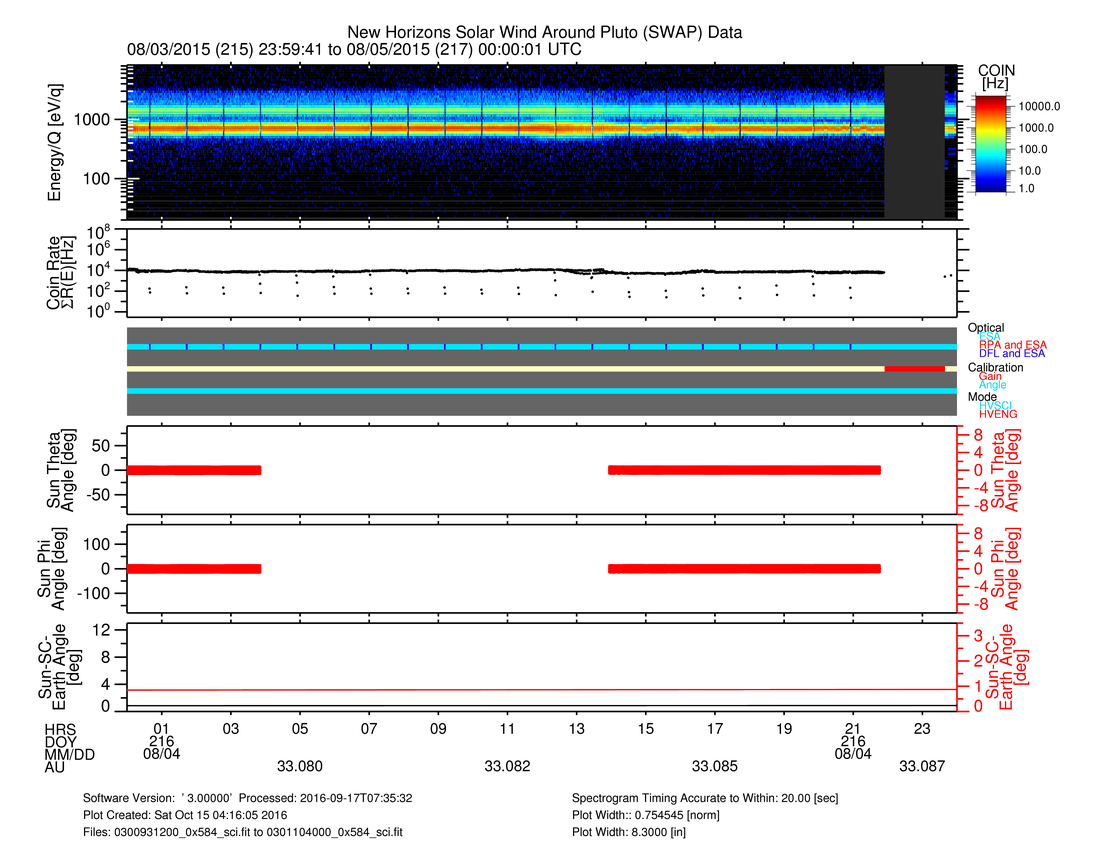This screenshot has height=850, width=1100.
Task: Click the UTC date range subtitle
Action: (x=354, y=49)
